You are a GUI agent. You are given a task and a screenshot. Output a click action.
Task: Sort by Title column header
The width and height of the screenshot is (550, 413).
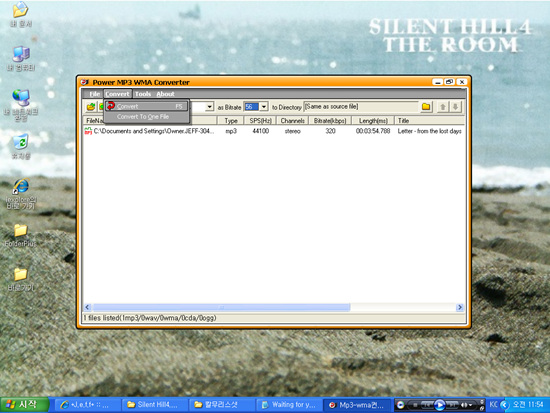click(x=430, y=121)
